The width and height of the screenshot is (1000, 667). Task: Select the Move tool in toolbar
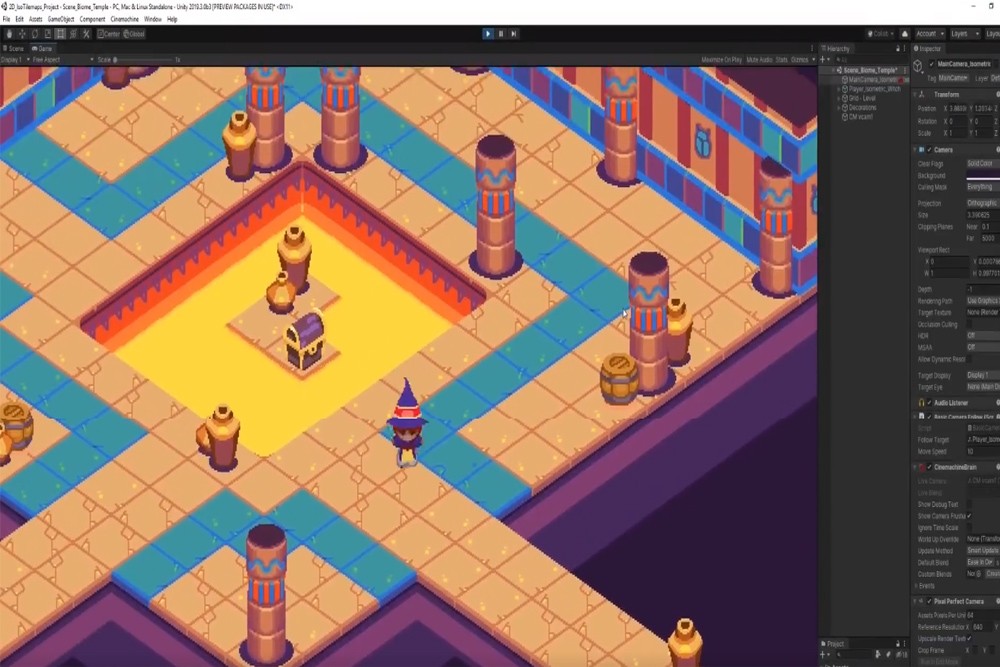[x=22, y=34]
